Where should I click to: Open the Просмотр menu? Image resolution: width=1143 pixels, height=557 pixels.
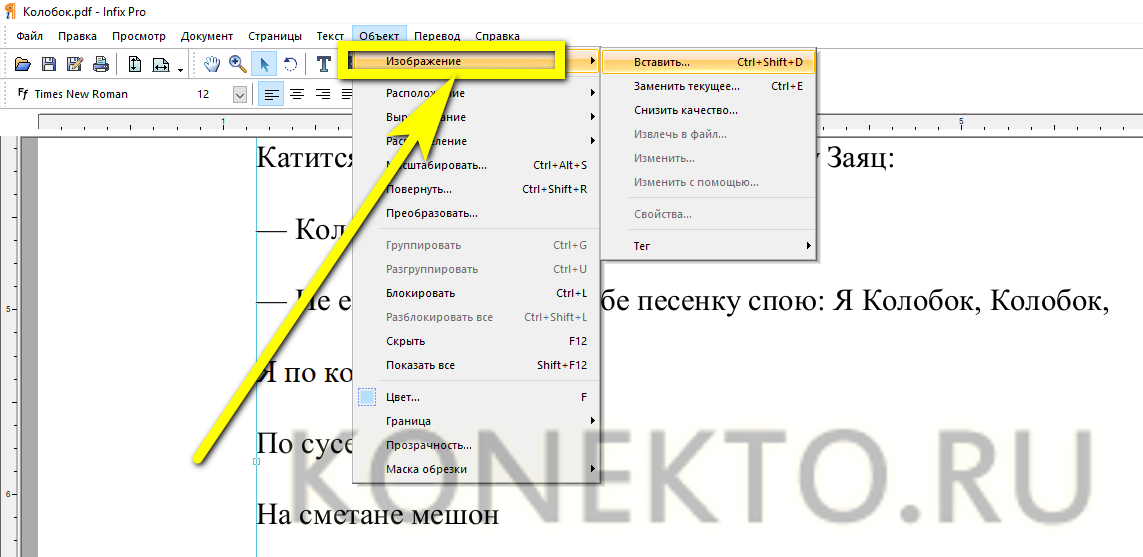click(139, 36)
